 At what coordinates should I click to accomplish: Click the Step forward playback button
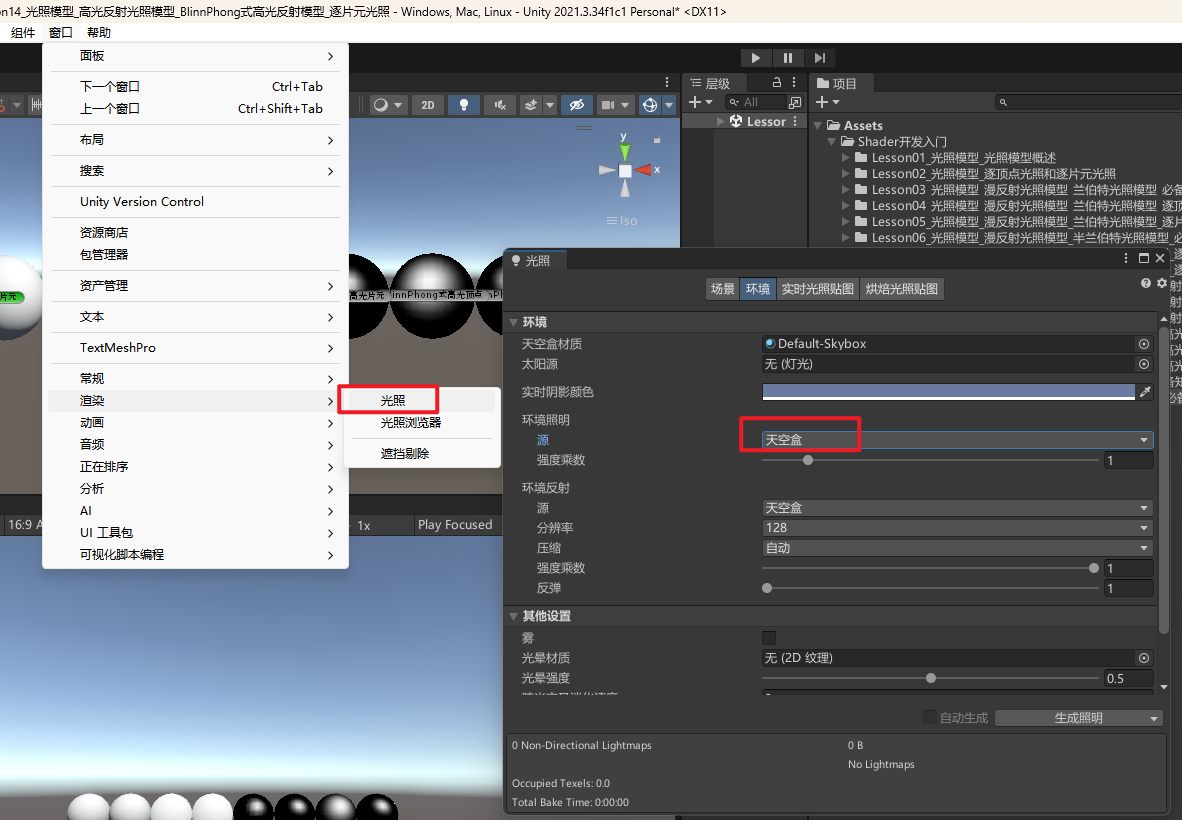tap(820, 58)
